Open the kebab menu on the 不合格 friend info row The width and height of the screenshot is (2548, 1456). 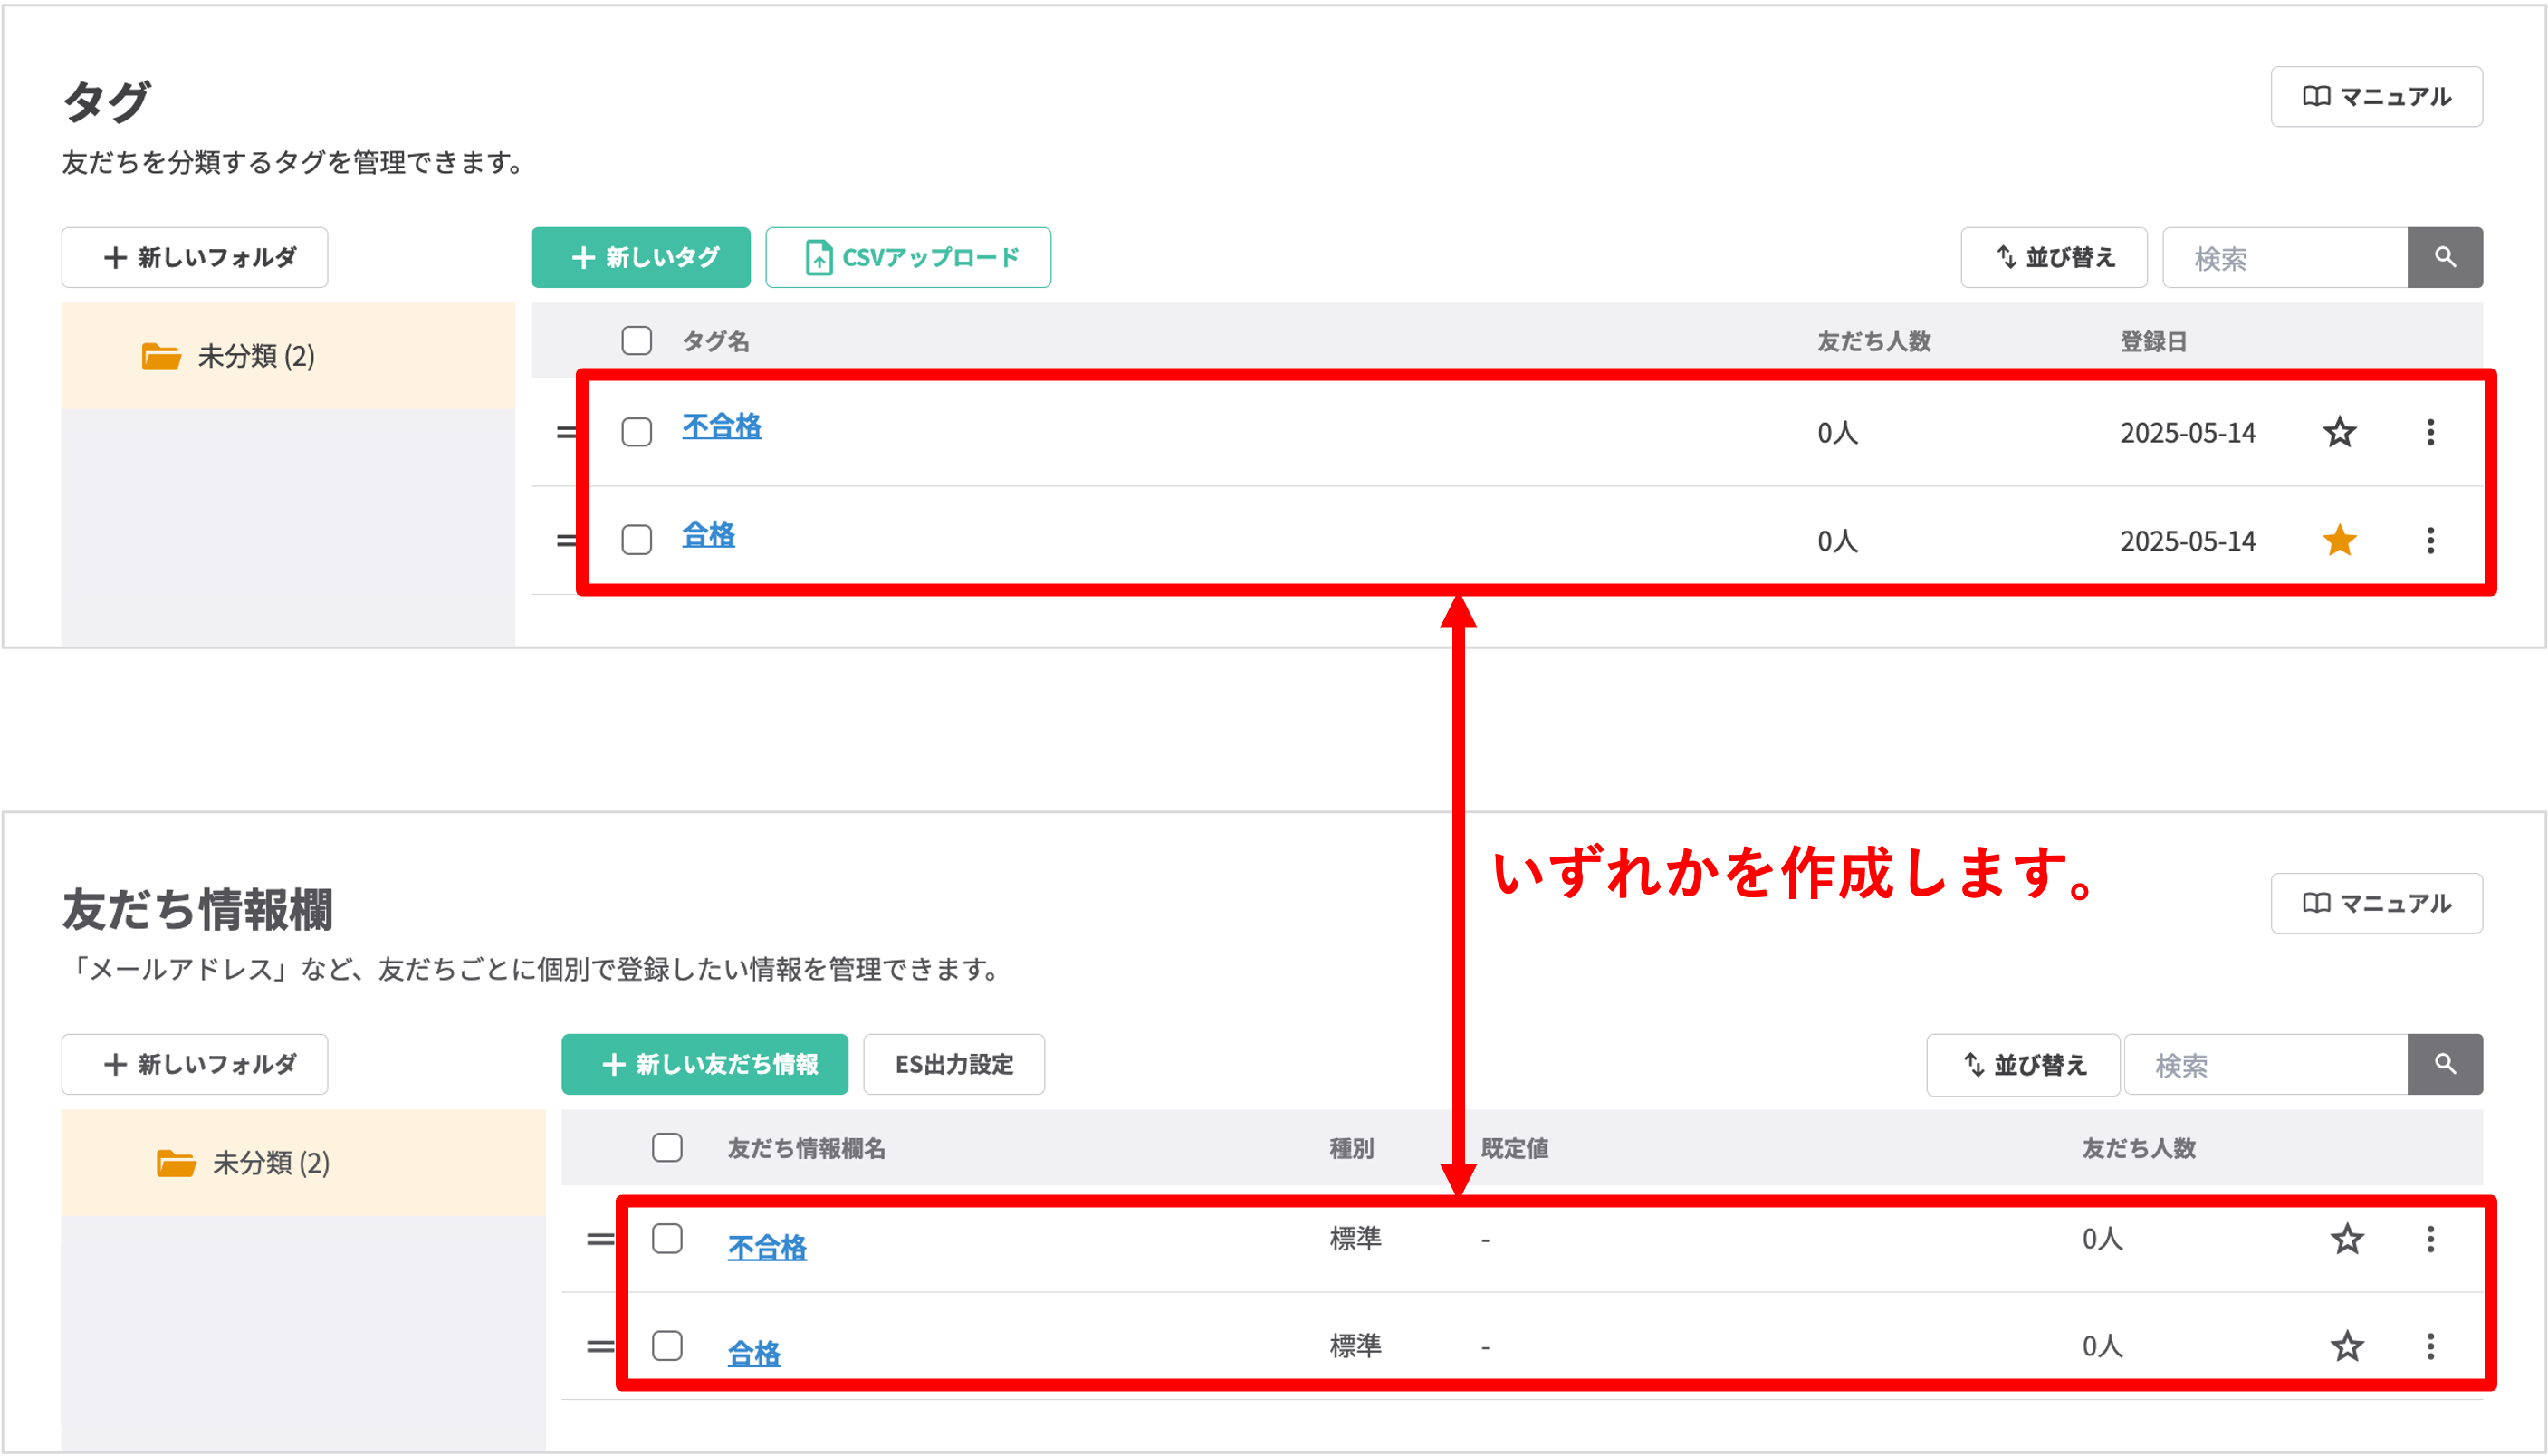[x=2430, y=1238]
